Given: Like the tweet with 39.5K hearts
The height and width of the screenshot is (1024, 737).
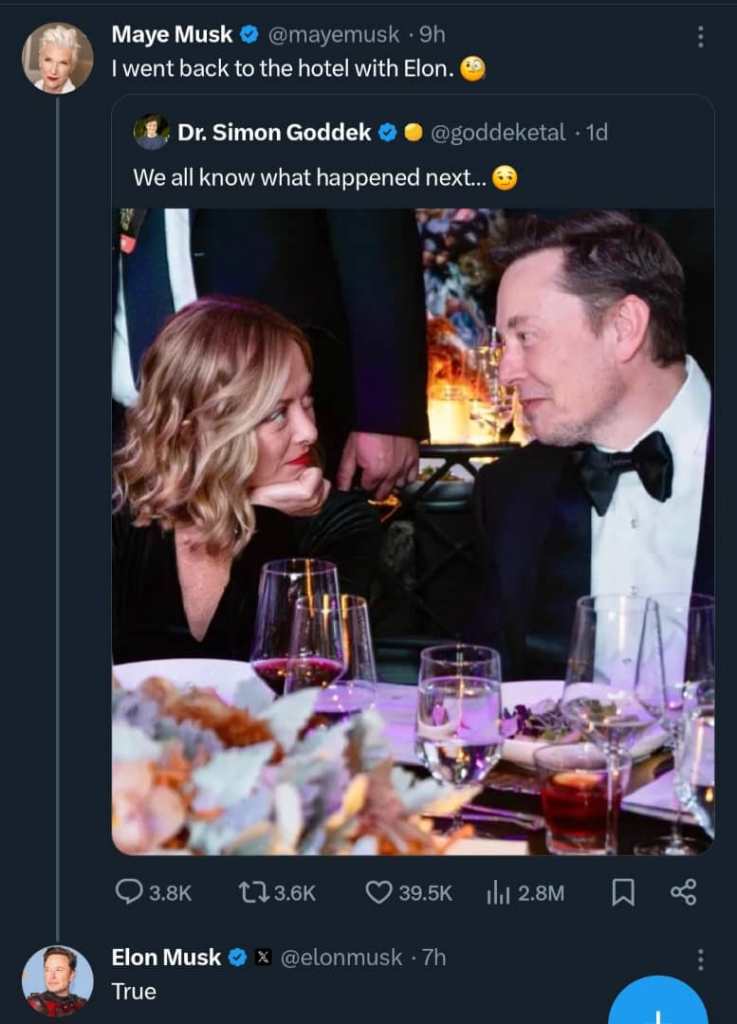Looking at the screenshot, I should pyautogui.click(x=379, y=892).
